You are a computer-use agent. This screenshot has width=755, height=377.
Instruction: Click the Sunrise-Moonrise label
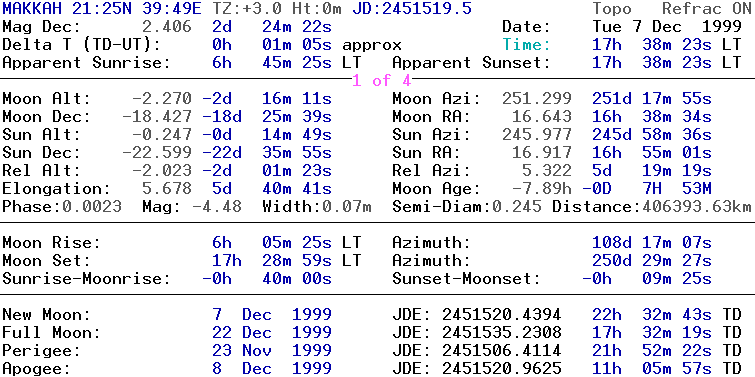86,278
